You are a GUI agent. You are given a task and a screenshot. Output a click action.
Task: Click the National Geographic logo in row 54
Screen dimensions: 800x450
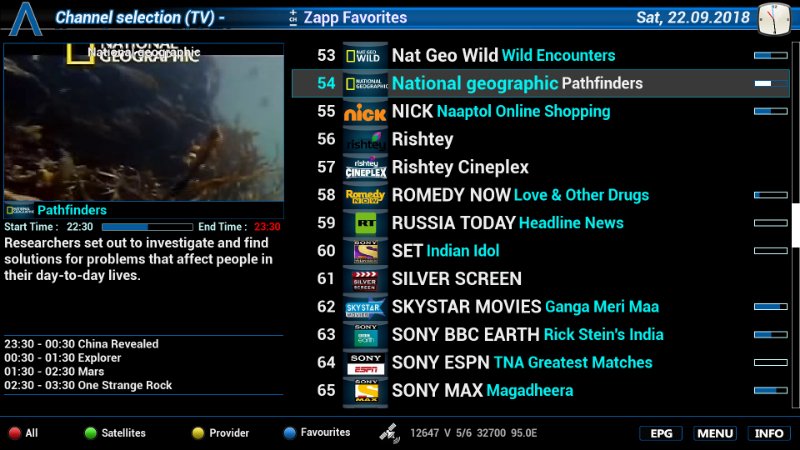(365, 84)
